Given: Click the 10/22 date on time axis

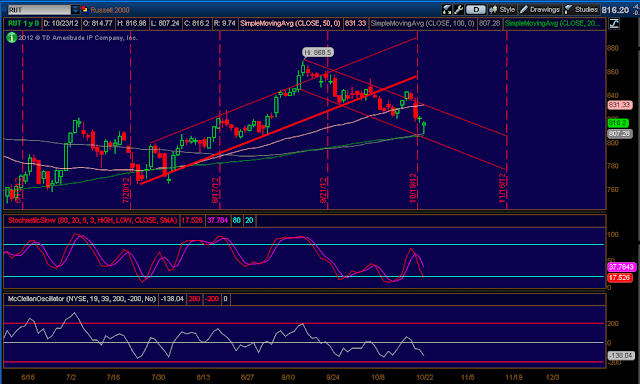Looking at the screenshot, I should tap(424, 377).
